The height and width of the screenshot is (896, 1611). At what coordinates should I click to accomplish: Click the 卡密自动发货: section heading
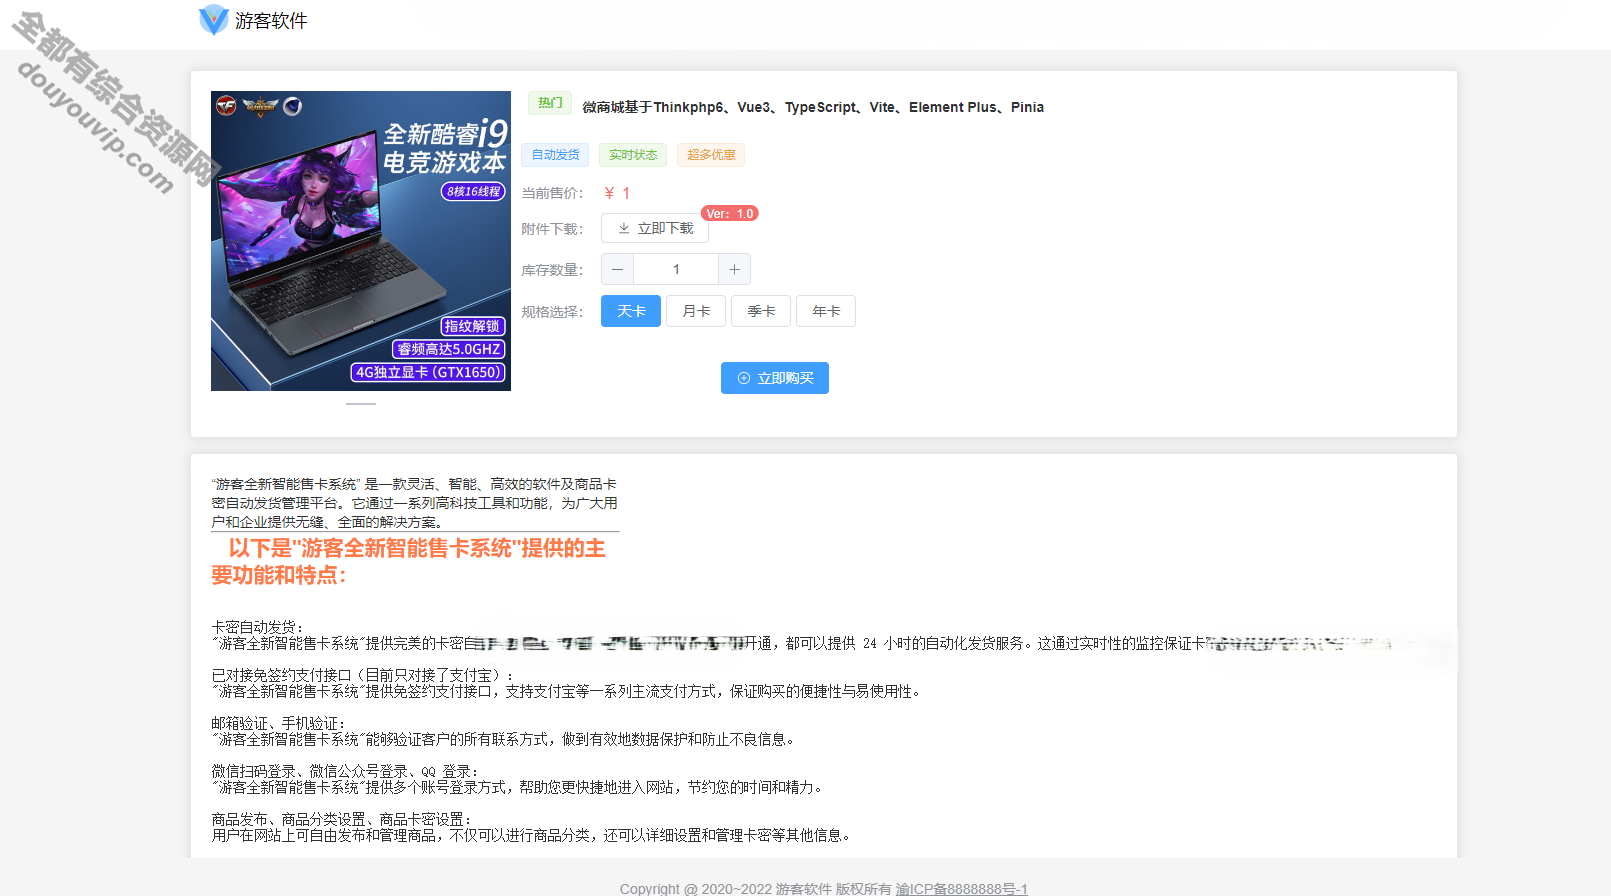257,627
